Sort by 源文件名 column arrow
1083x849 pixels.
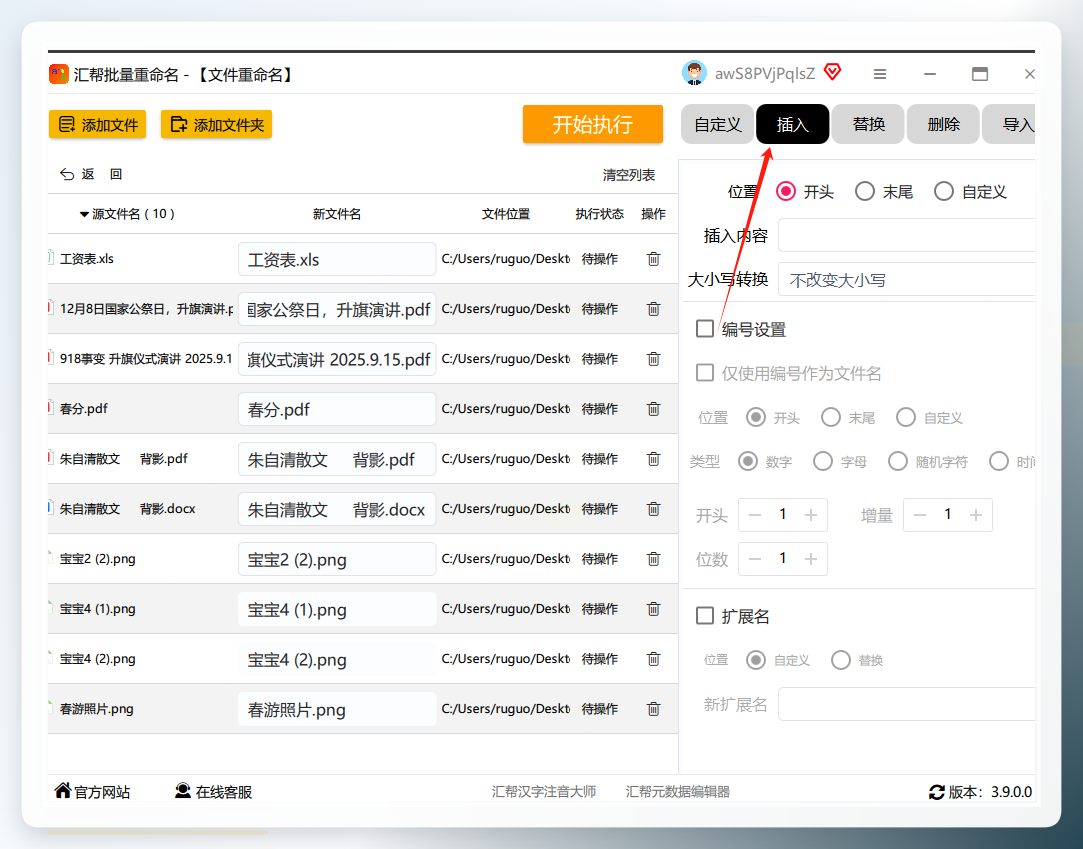(84, 214)
